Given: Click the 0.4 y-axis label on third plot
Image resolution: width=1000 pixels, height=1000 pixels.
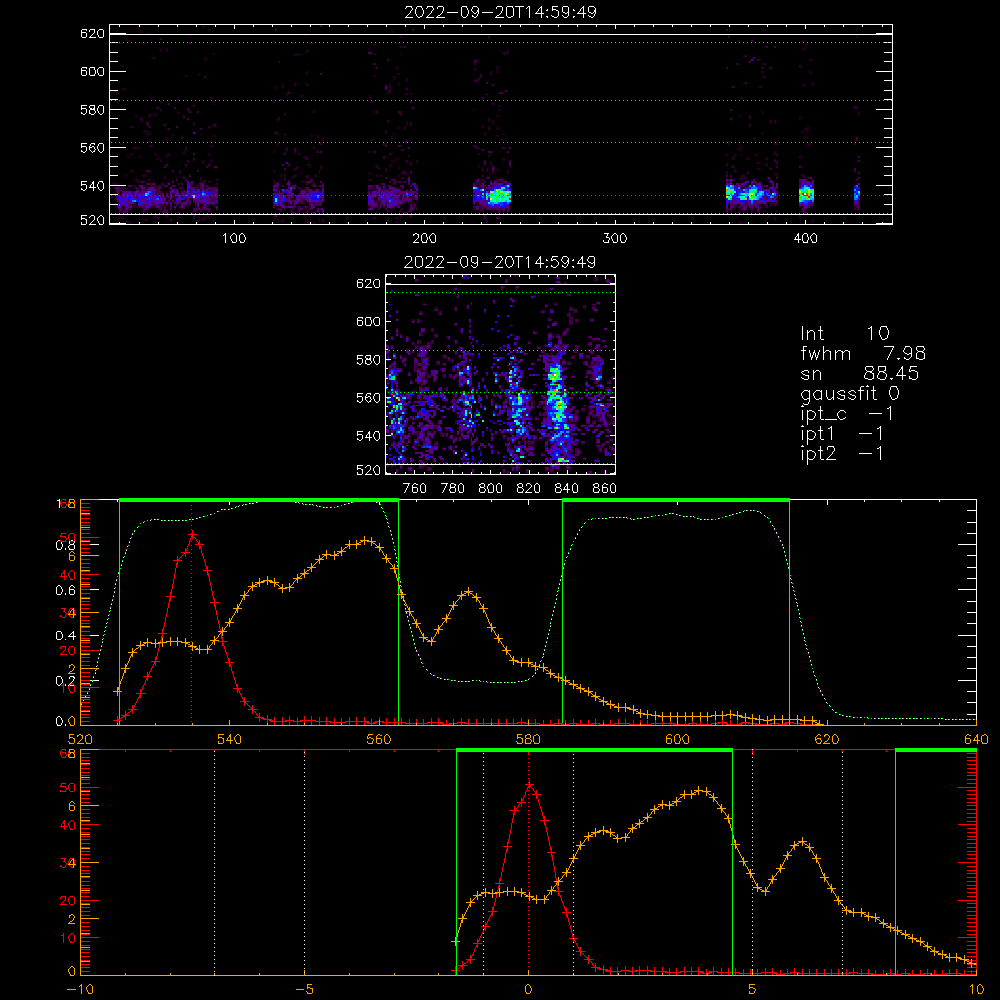Looking at the screenshot, I should pos(66,636).
